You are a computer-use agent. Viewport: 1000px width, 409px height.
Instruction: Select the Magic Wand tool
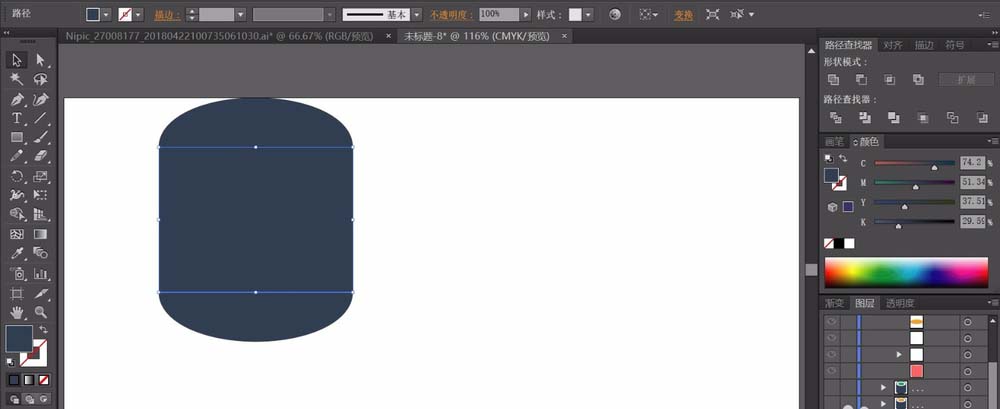coord(17,79)
